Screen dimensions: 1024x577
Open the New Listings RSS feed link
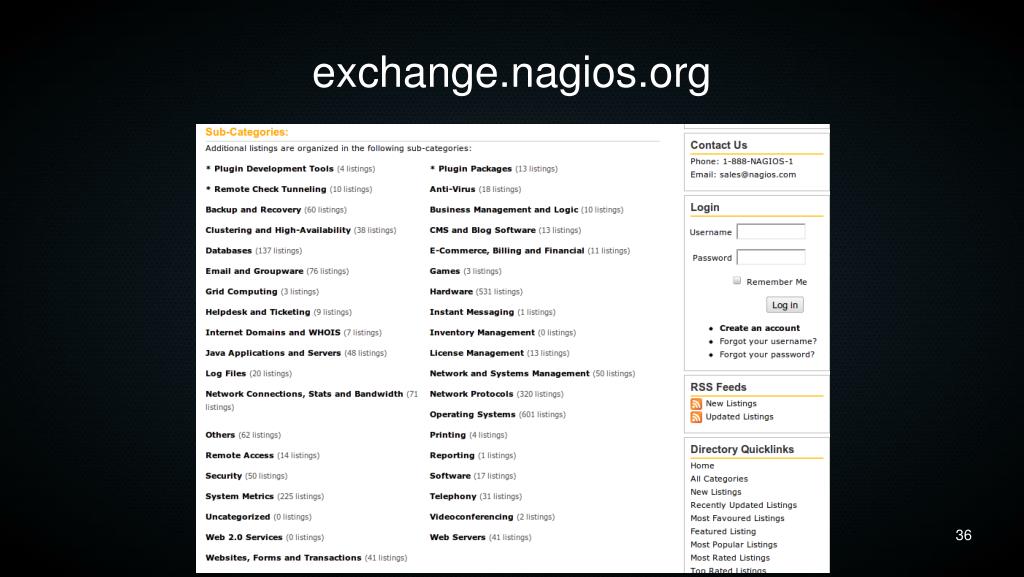pyautogui.click(x=731, y=403)
